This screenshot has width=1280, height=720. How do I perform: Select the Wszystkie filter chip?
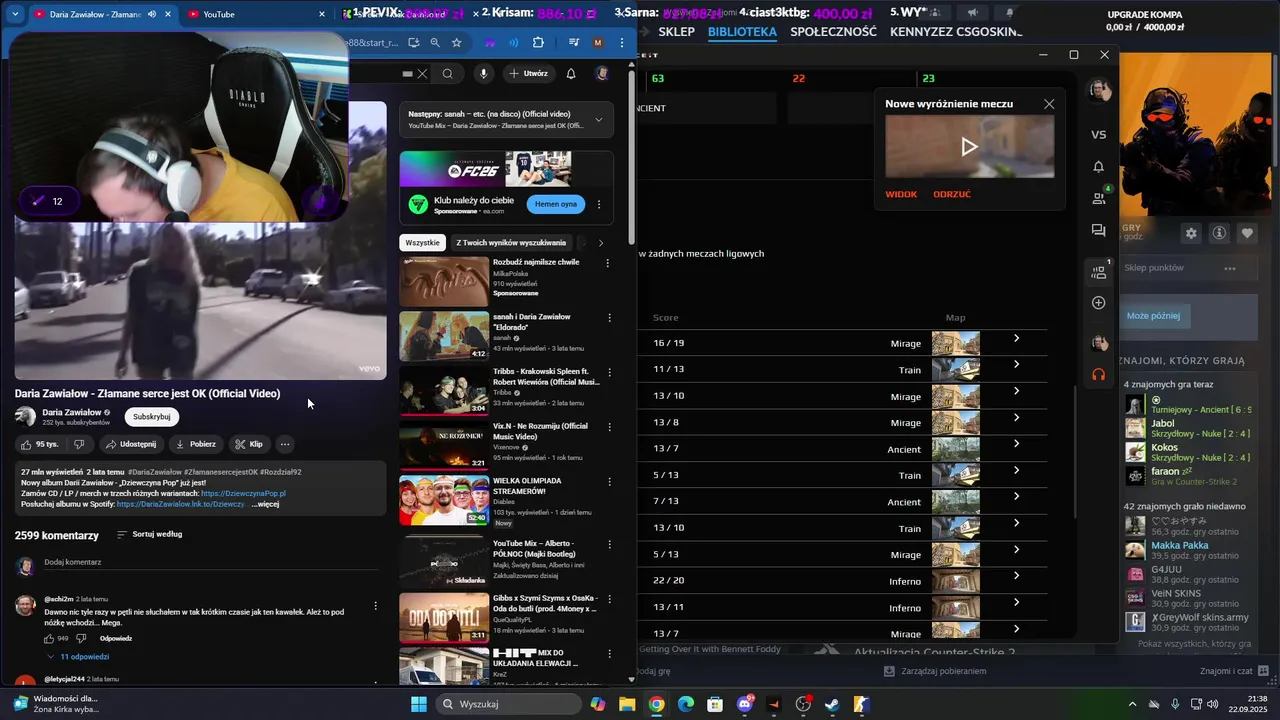(422, 242)
